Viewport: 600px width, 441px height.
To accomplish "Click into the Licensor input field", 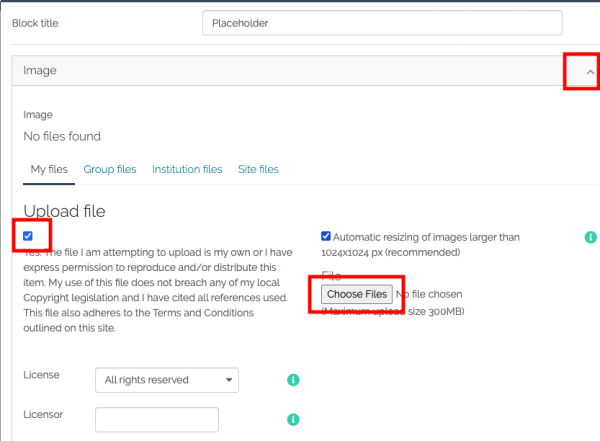I will [x=157, y=420].
